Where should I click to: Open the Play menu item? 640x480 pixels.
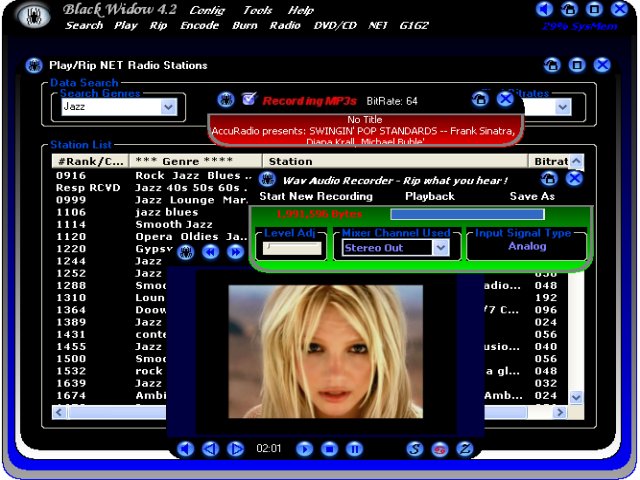126,25
